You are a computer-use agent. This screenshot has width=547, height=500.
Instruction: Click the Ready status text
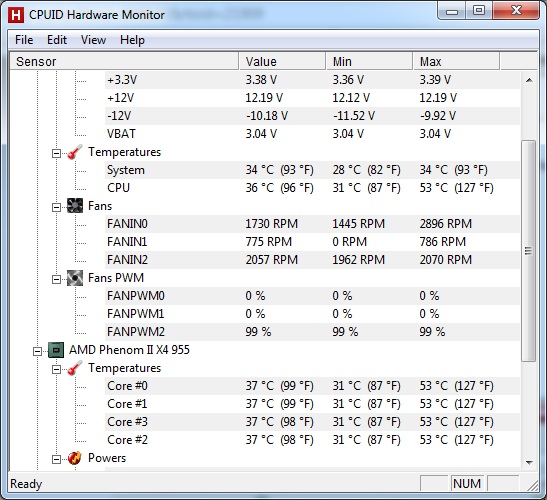(x=26, y=484)
